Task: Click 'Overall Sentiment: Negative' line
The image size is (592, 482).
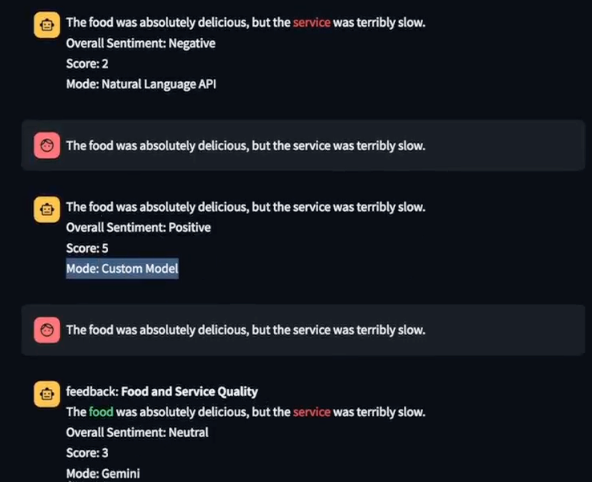Action: coord(140,43)
